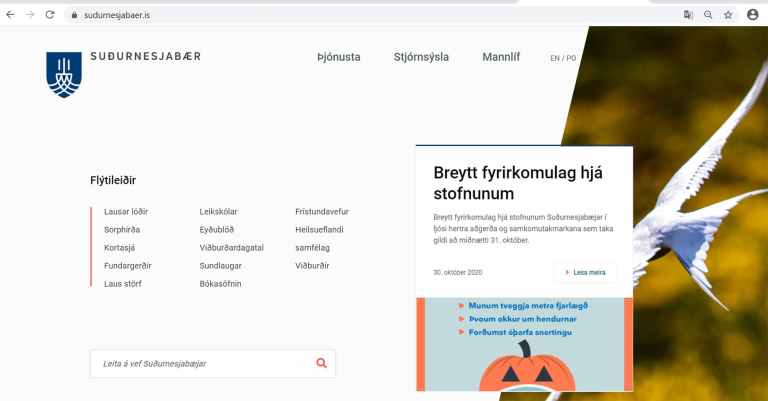Open the Mannlíf menu

click(x=501, y=57)
